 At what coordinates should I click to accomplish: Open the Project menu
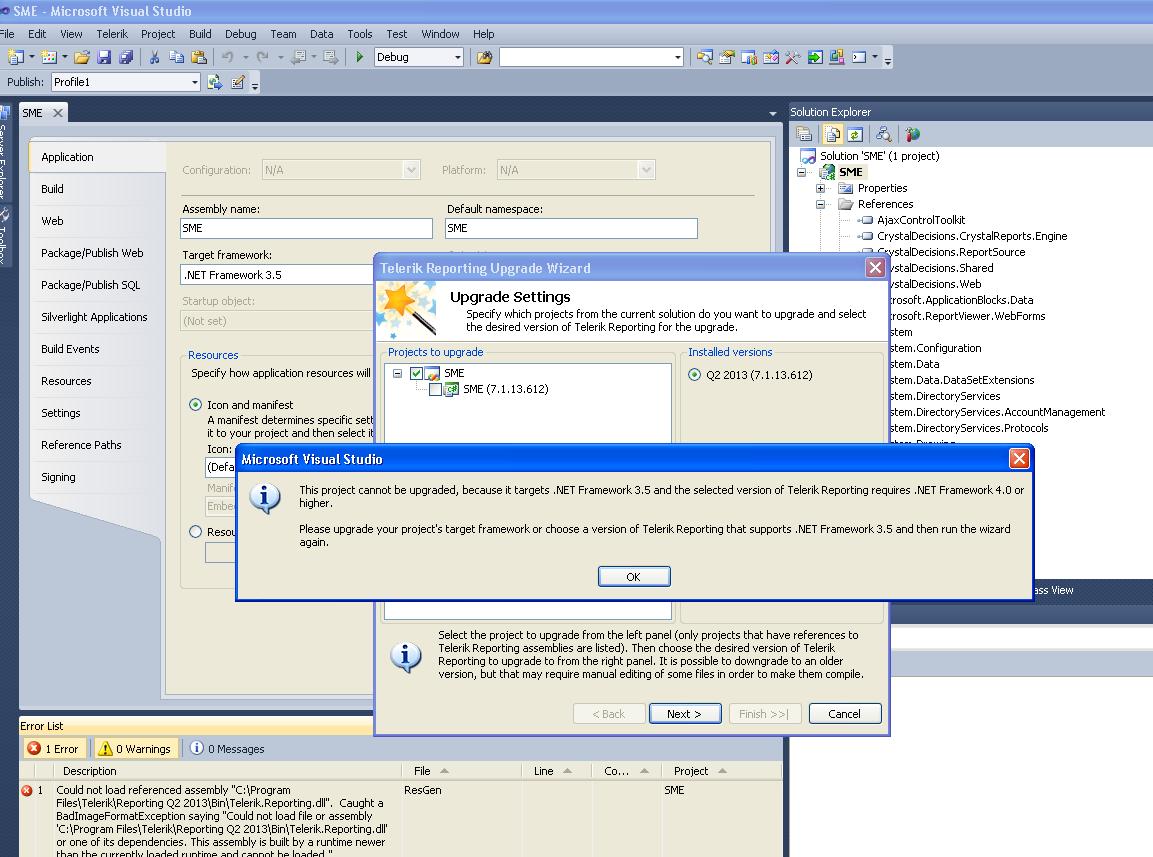point(158,34)
